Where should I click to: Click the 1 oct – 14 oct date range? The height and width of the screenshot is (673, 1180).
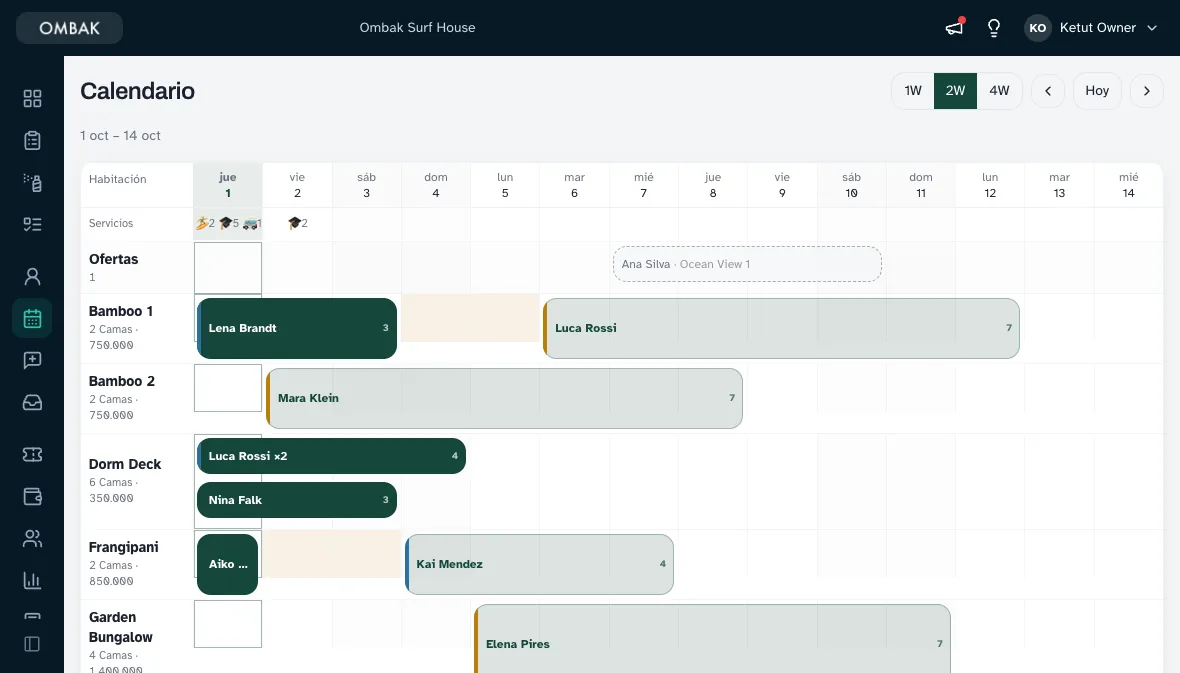[120, 136]
